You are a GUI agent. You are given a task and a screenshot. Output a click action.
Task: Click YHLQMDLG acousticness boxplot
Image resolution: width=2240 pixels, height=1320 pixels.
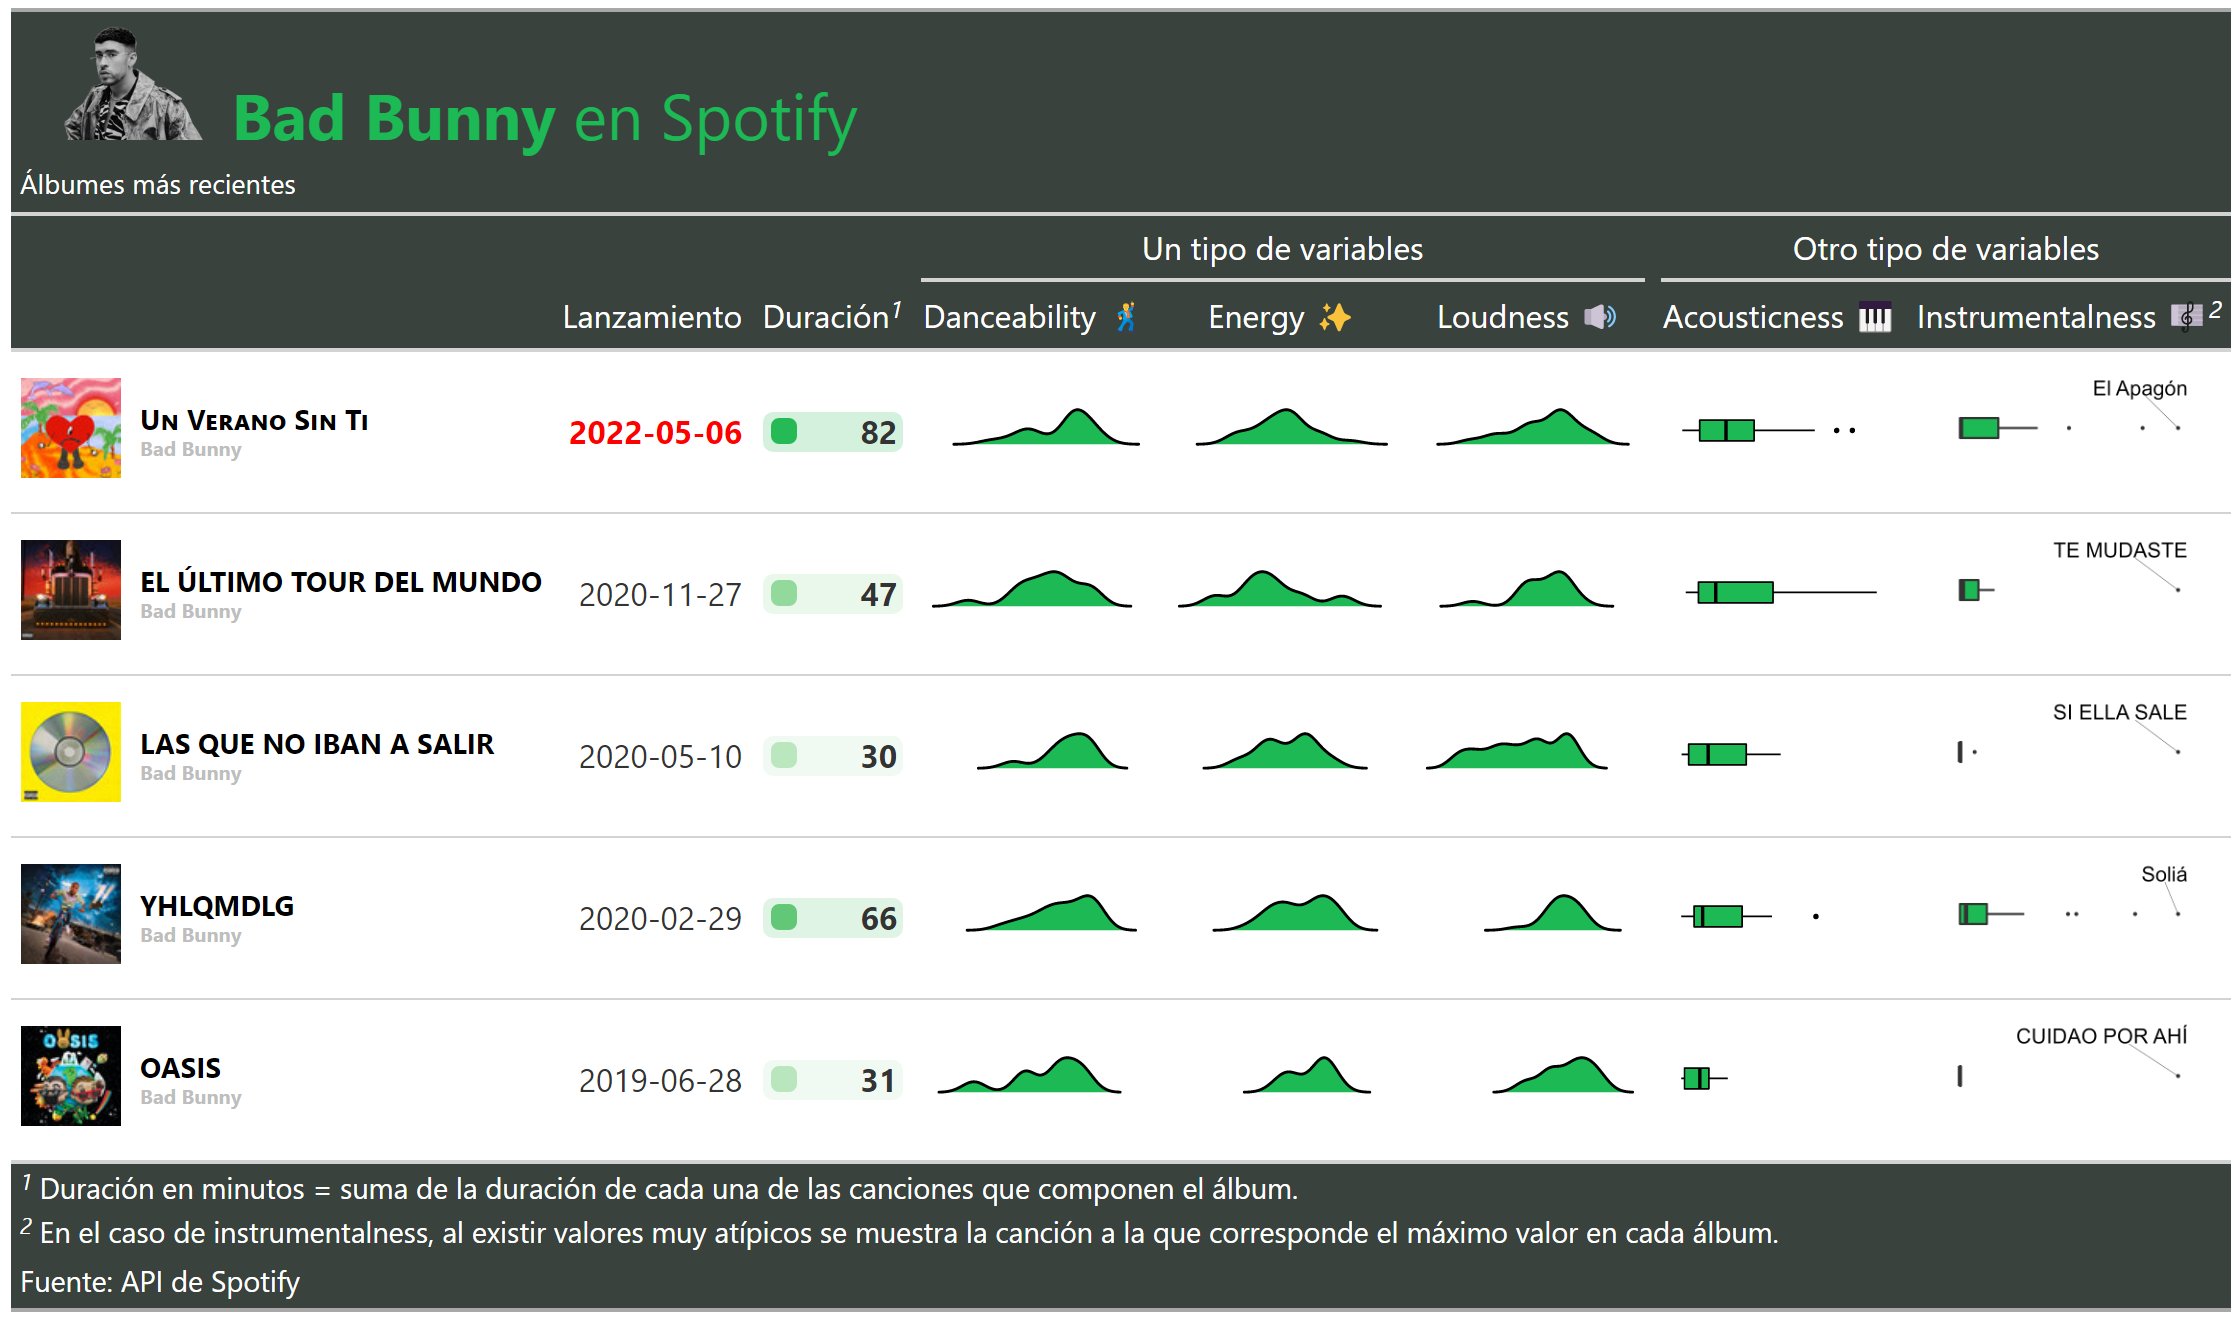[x=1750, y=916]
